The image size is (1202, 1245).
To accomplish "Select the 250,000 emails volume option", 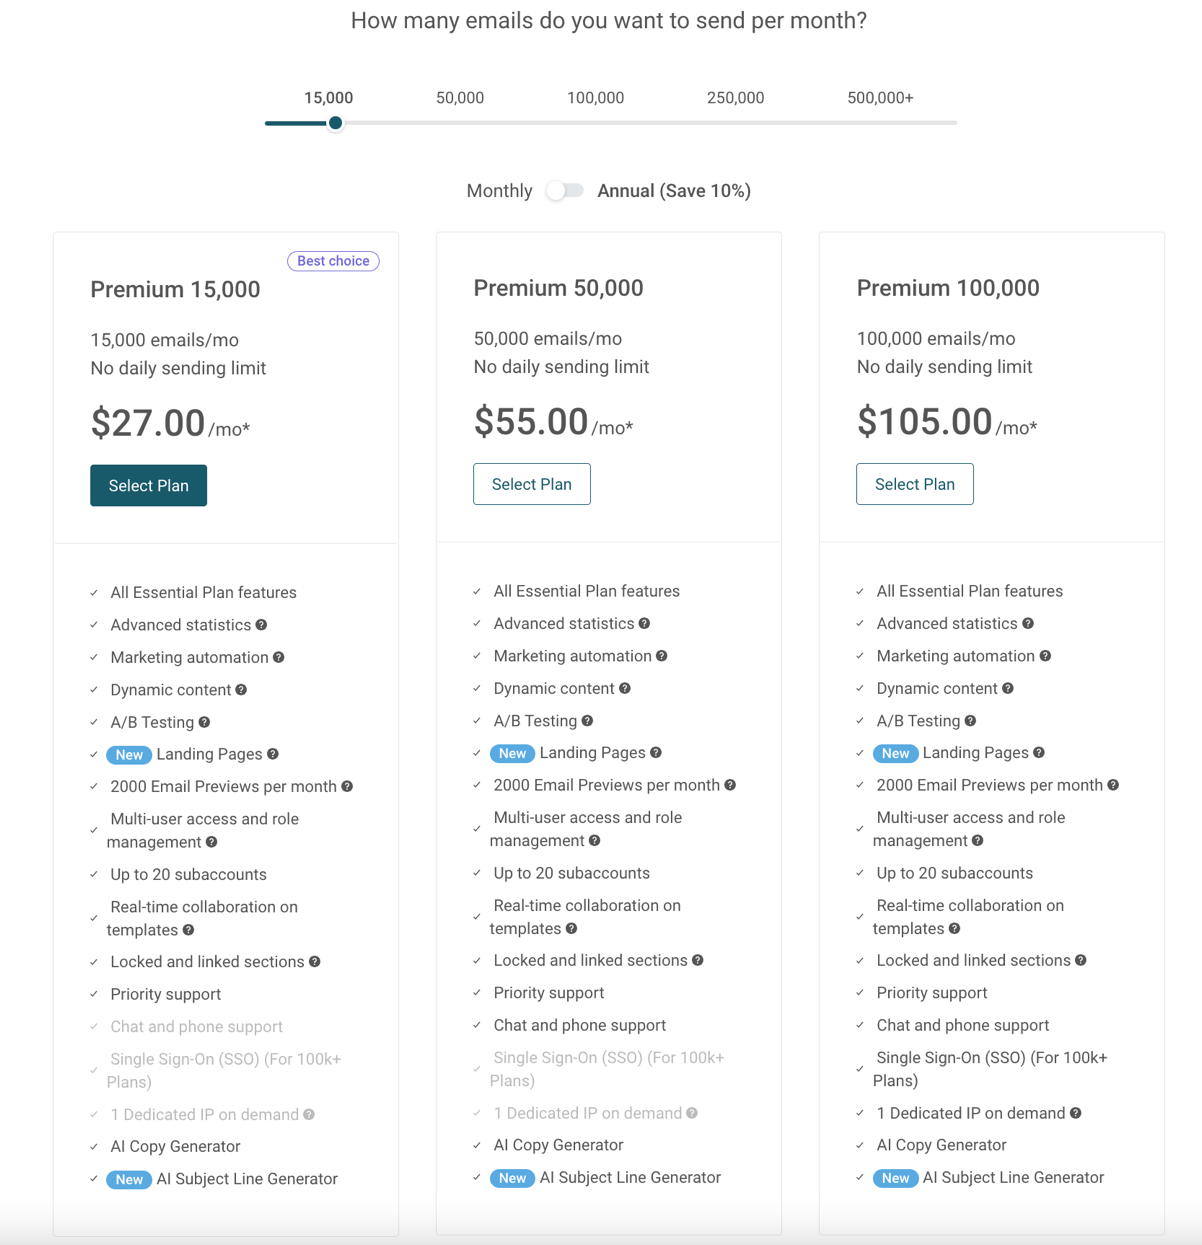I will click(735, 98).
